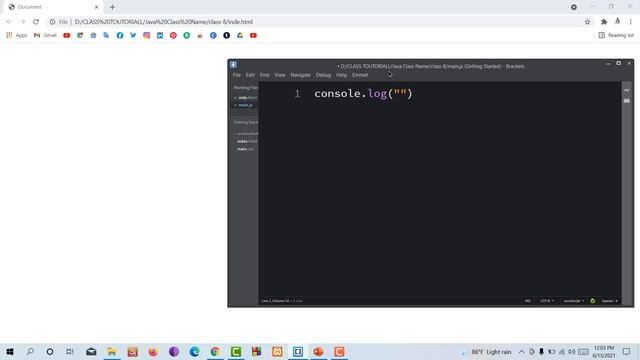
Task: Click the Chrome back button
Action: (9, 22)
